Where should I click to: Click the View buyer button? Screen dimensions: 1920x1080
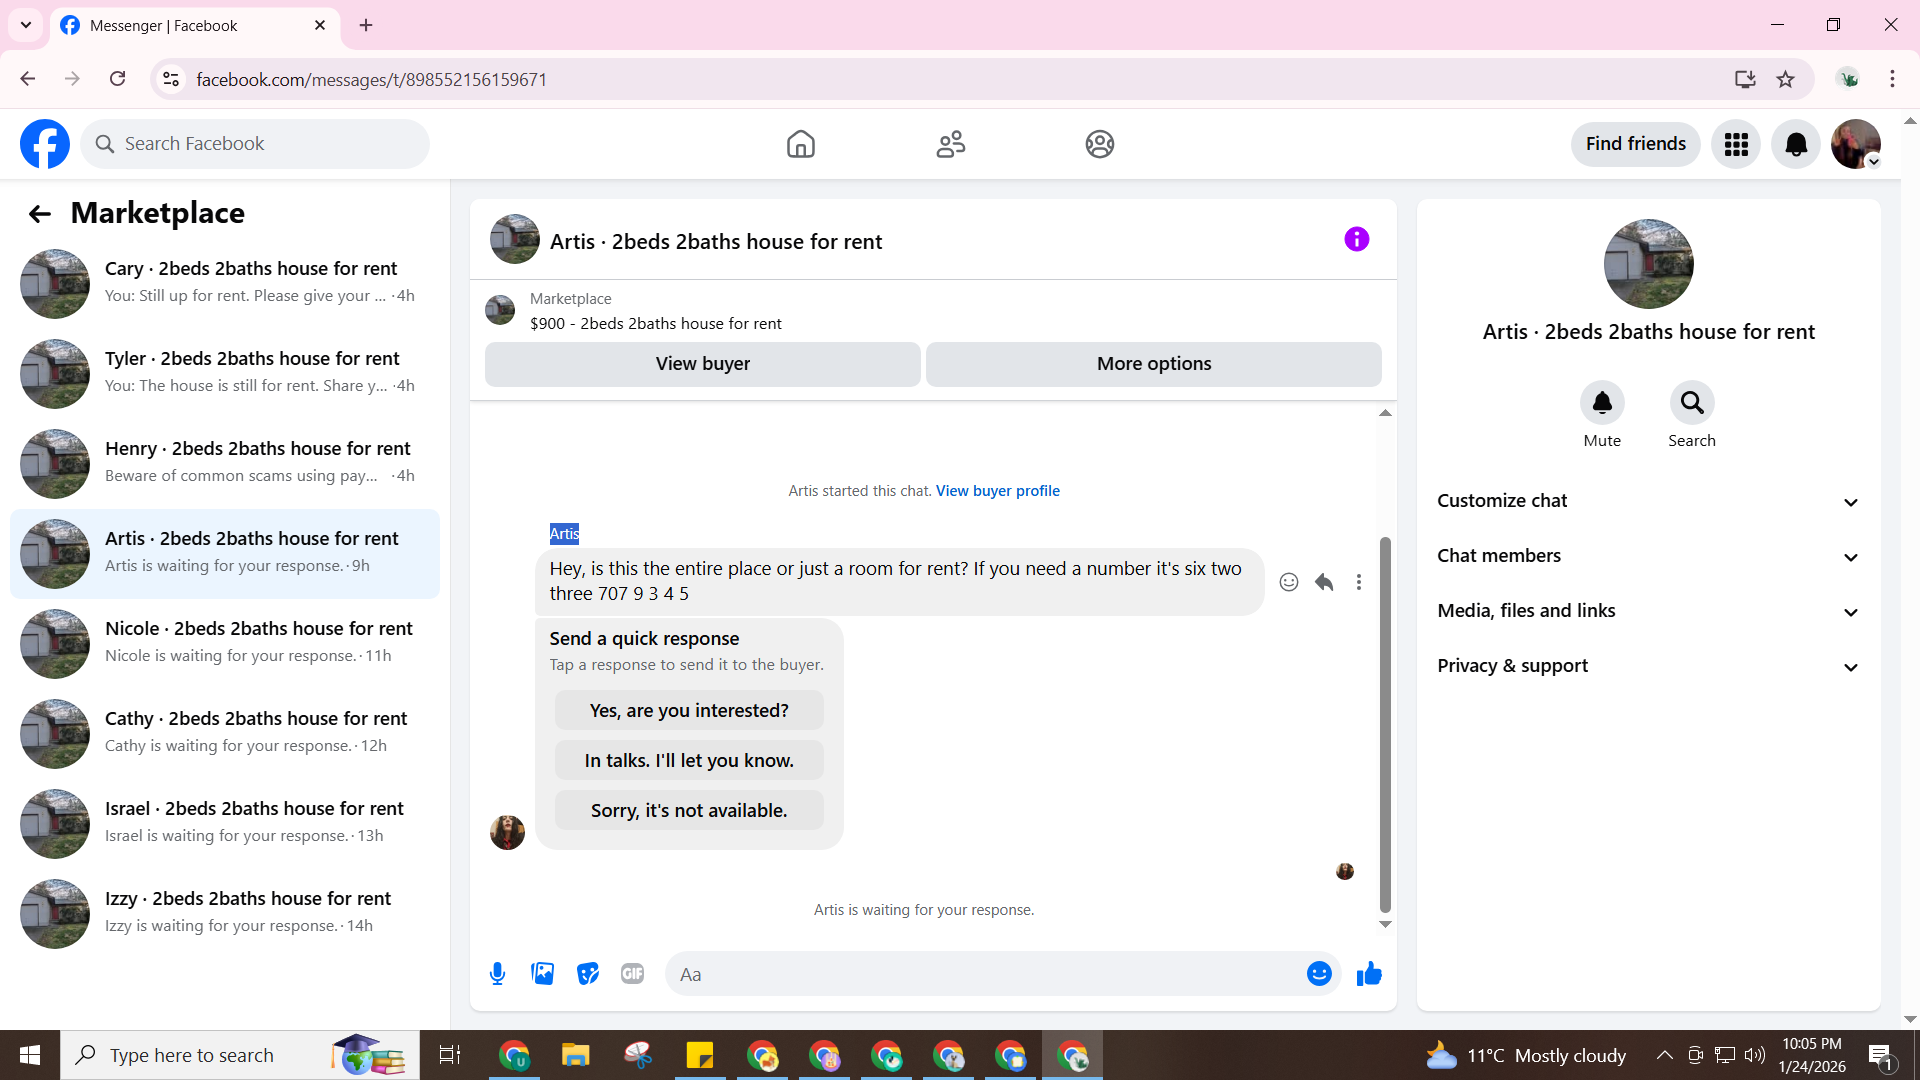coord(702,364)
